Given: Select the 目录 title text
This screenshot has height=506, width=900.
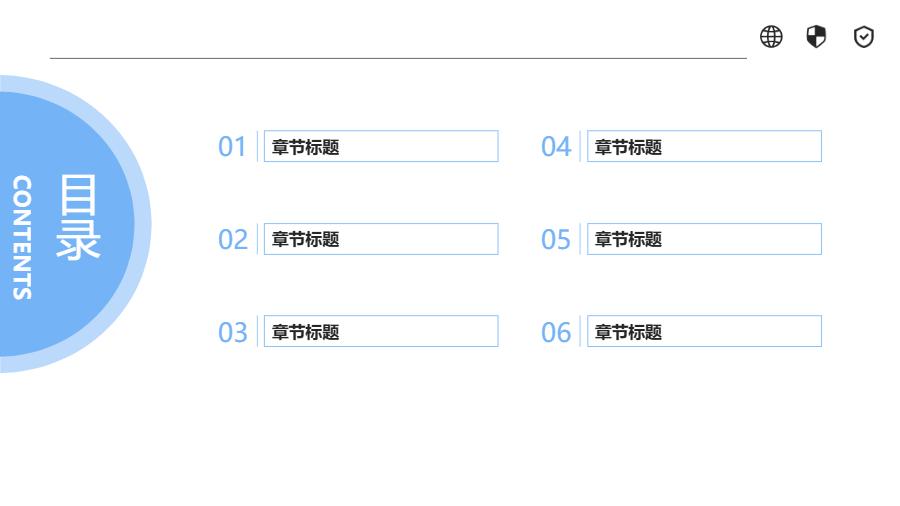Looking at the screenshot, I should pos(79,217).
